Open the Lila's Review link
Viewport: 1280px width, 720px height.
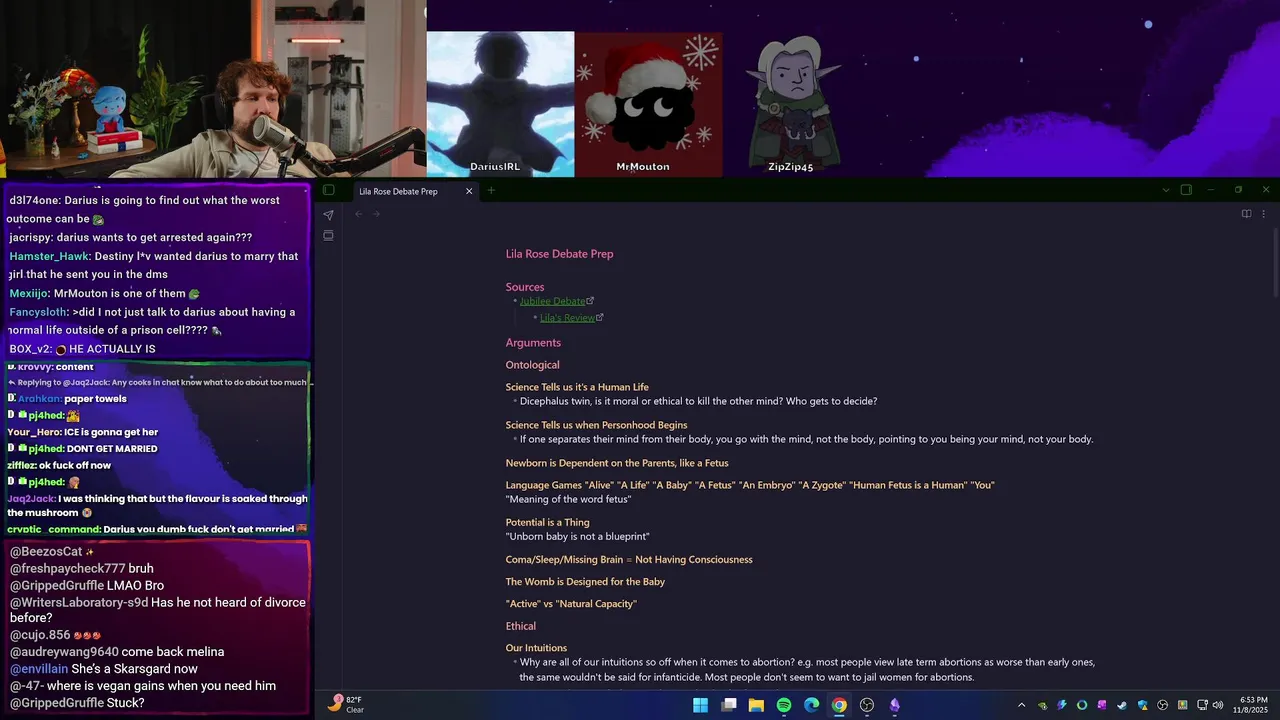tap(571, 318)
